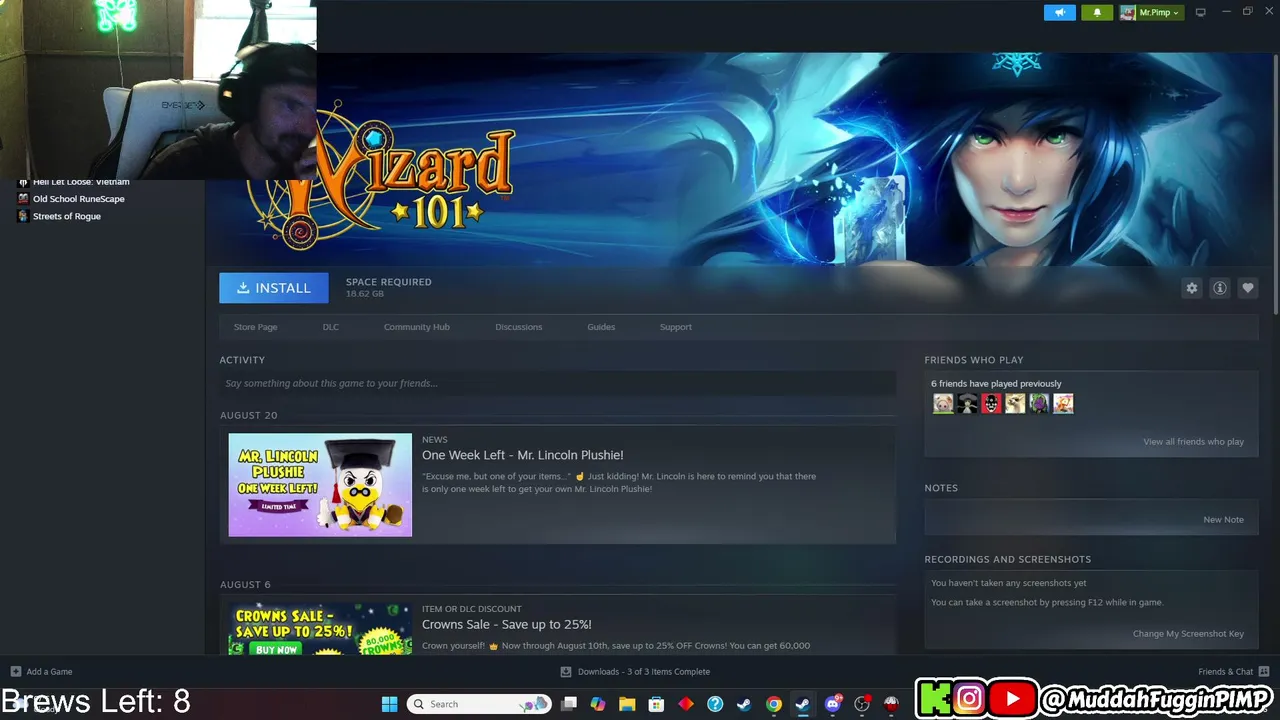Open Wizard101 manage settings gear
Screen dimensions: 1280x720
[x=1192, y=288]
